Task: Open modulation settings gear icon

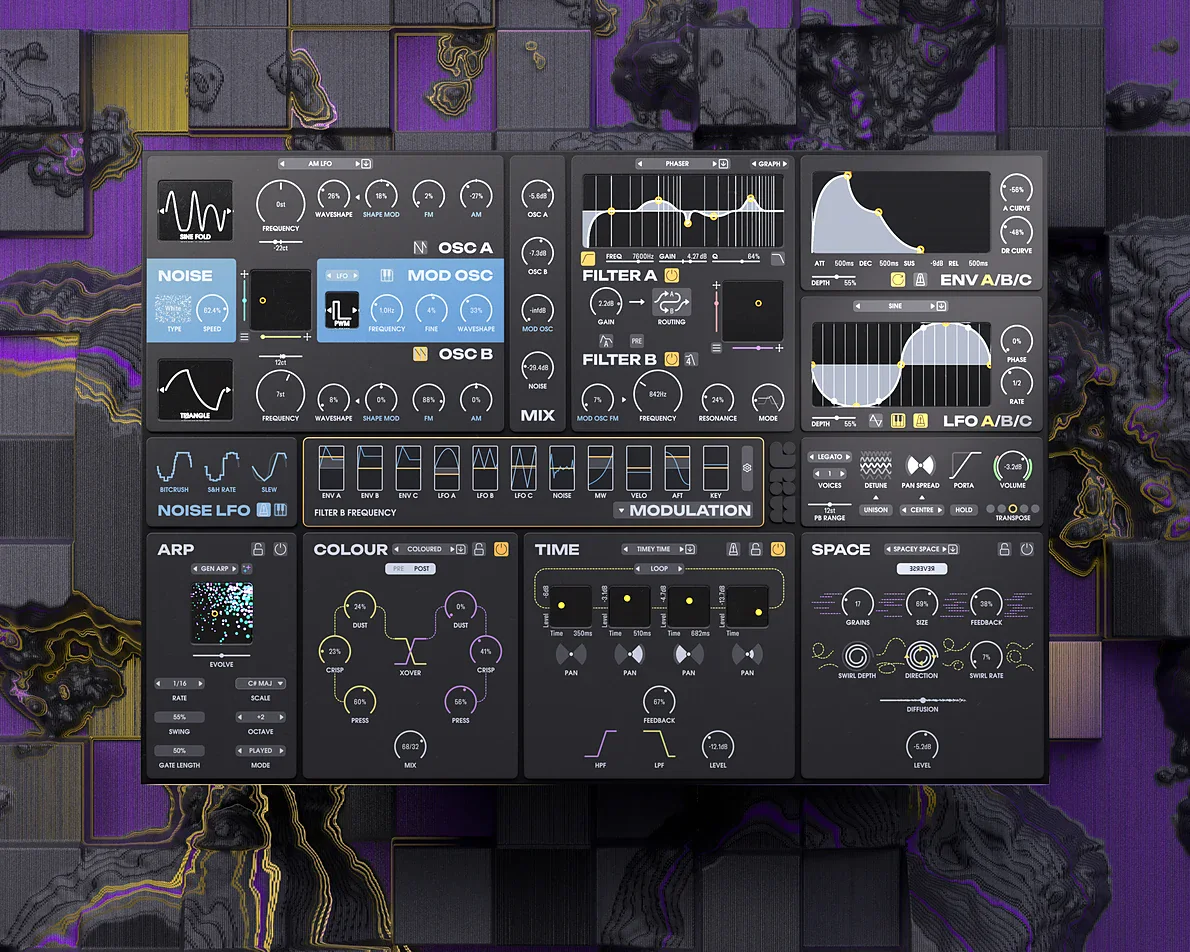Action: point(747,468)
